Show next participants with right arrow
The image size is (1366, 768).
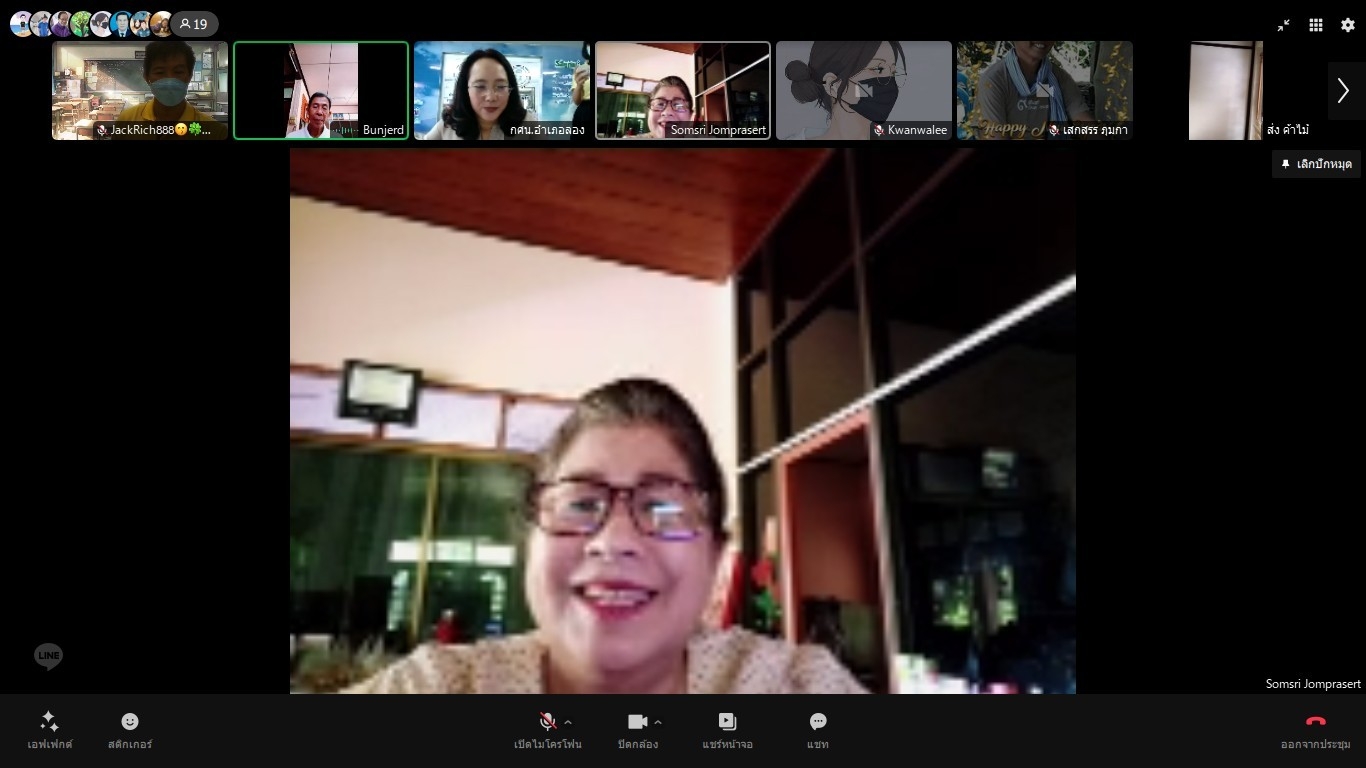click(1343, 91)
